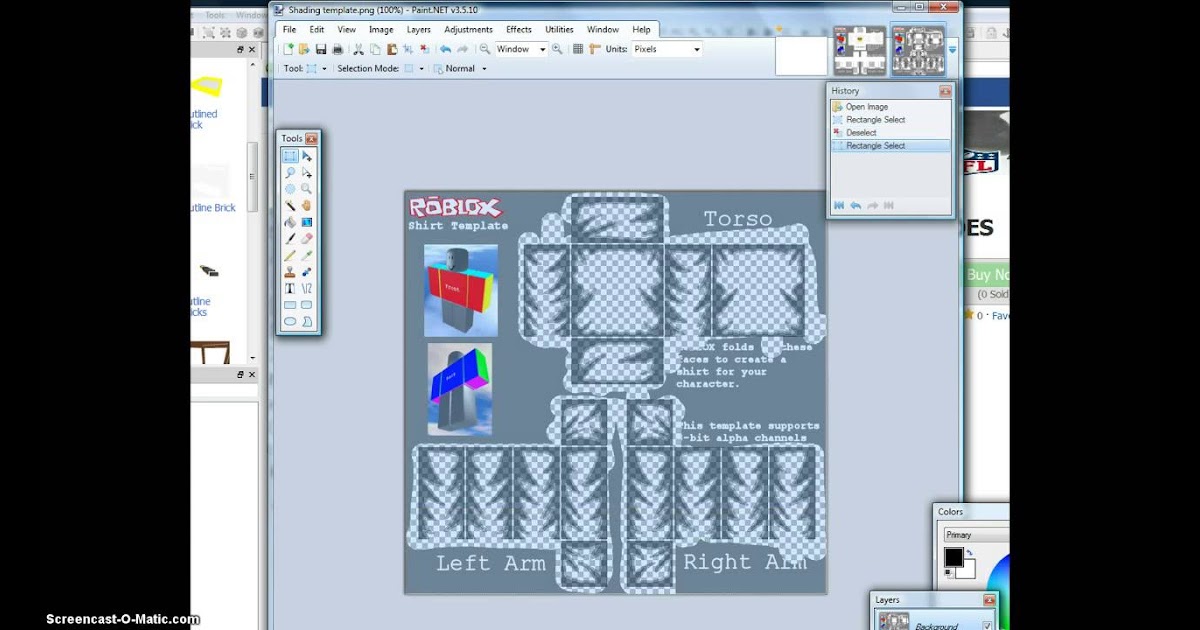Open the Layers menu

(x=419, y=29)
